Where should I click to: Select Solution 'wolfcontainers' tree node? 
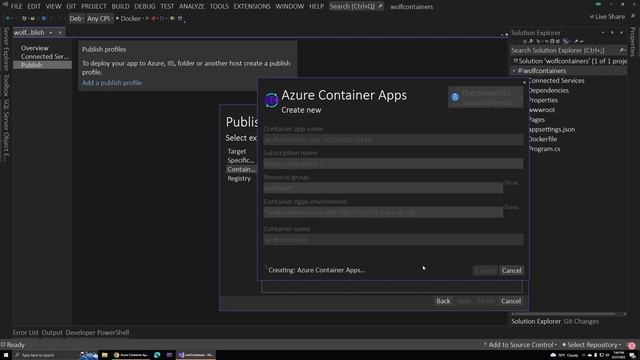pos(570,61)
